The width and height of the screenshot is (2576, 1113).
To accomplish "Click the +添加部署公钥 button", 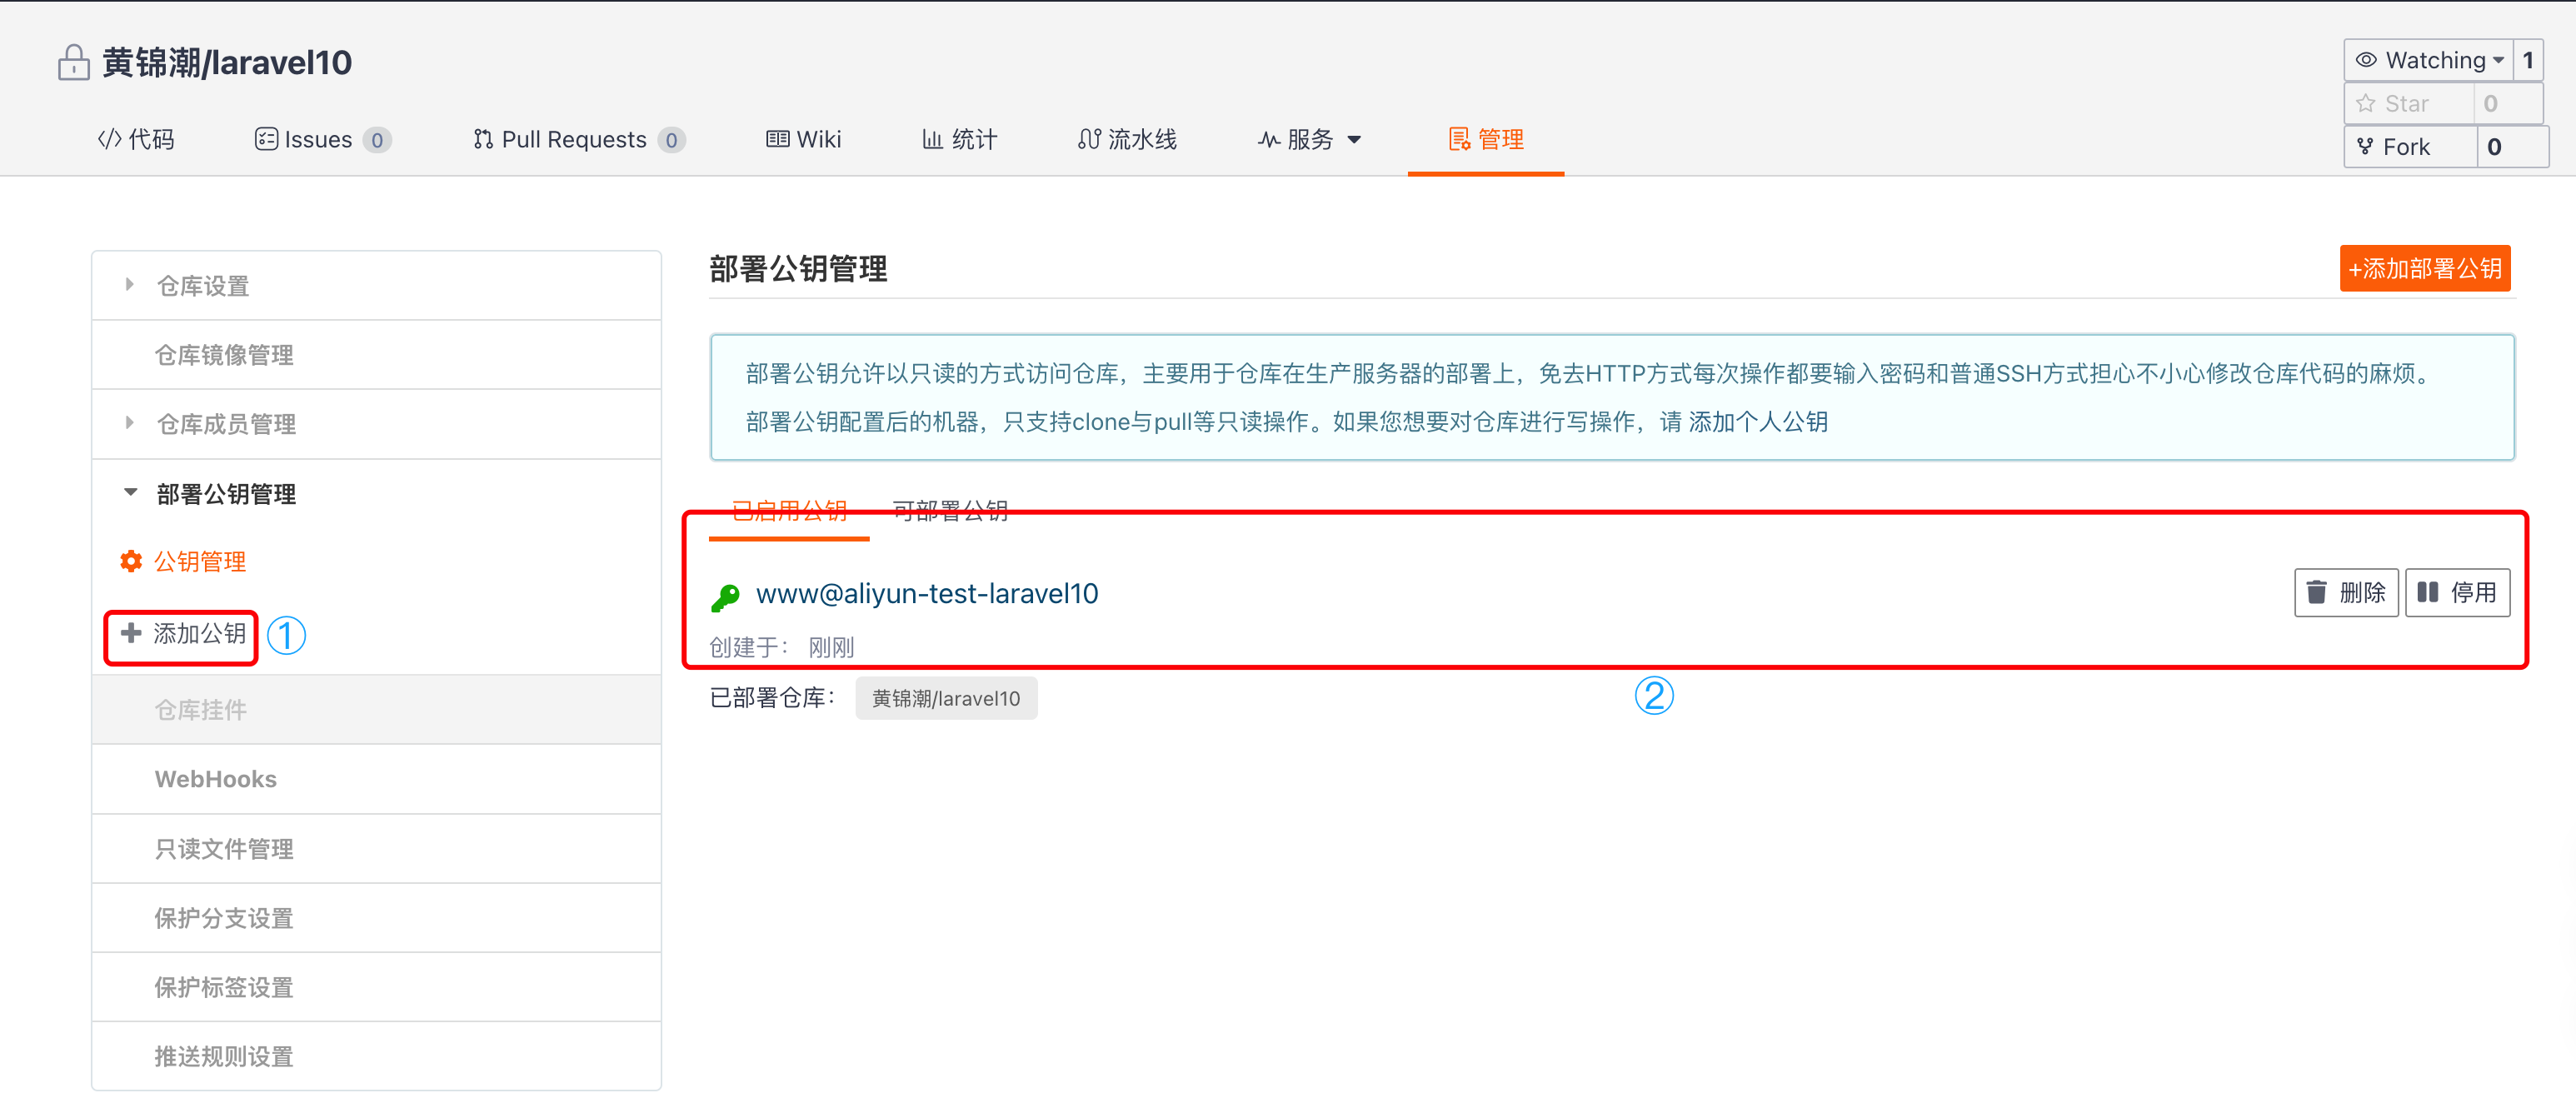I will [x=2424, y=268].
